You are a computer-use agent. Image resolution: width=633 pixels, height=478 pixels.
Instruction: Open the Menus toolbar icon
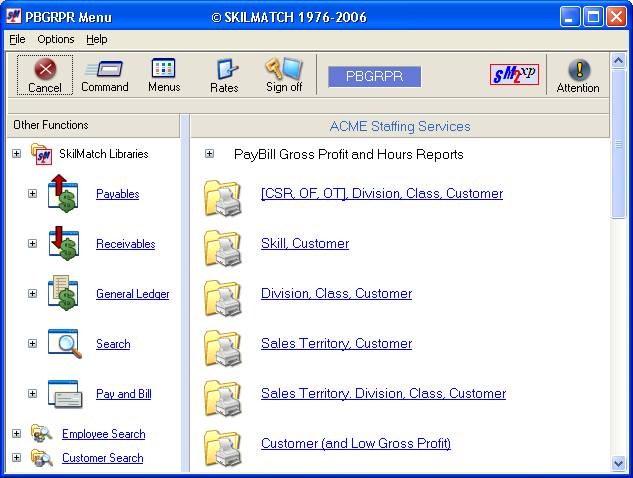point(163,68)
